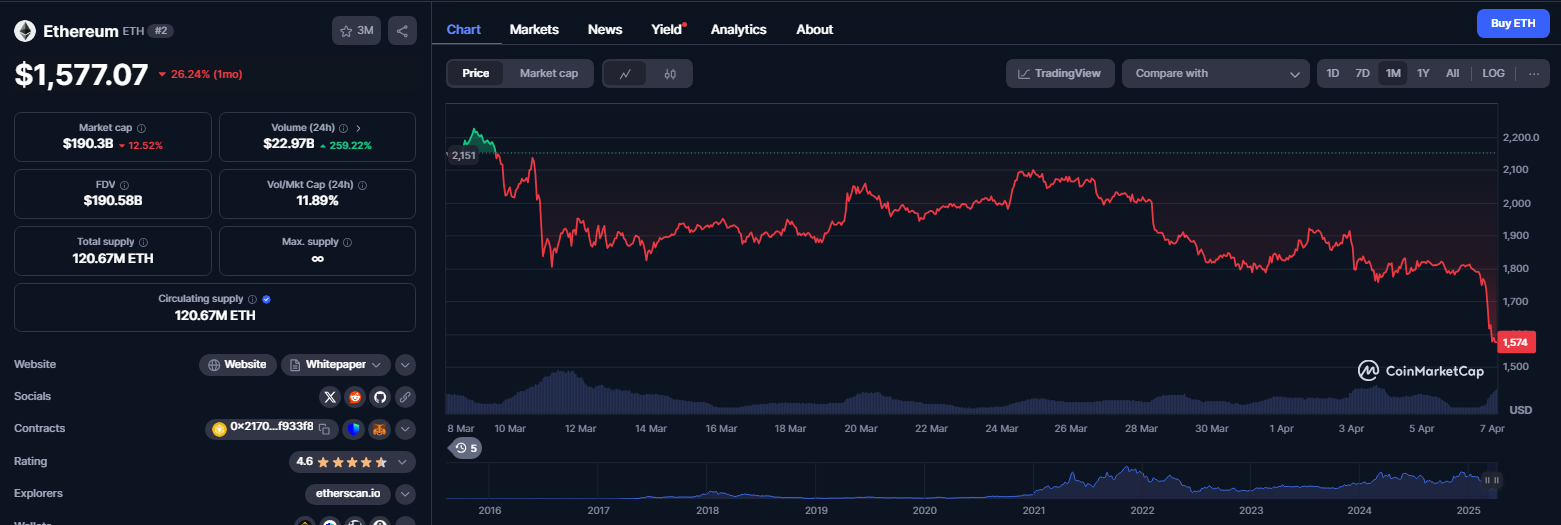This screenshot has height=525, width=1561.
Task: Open the Website link button
Action: [237, 365]
